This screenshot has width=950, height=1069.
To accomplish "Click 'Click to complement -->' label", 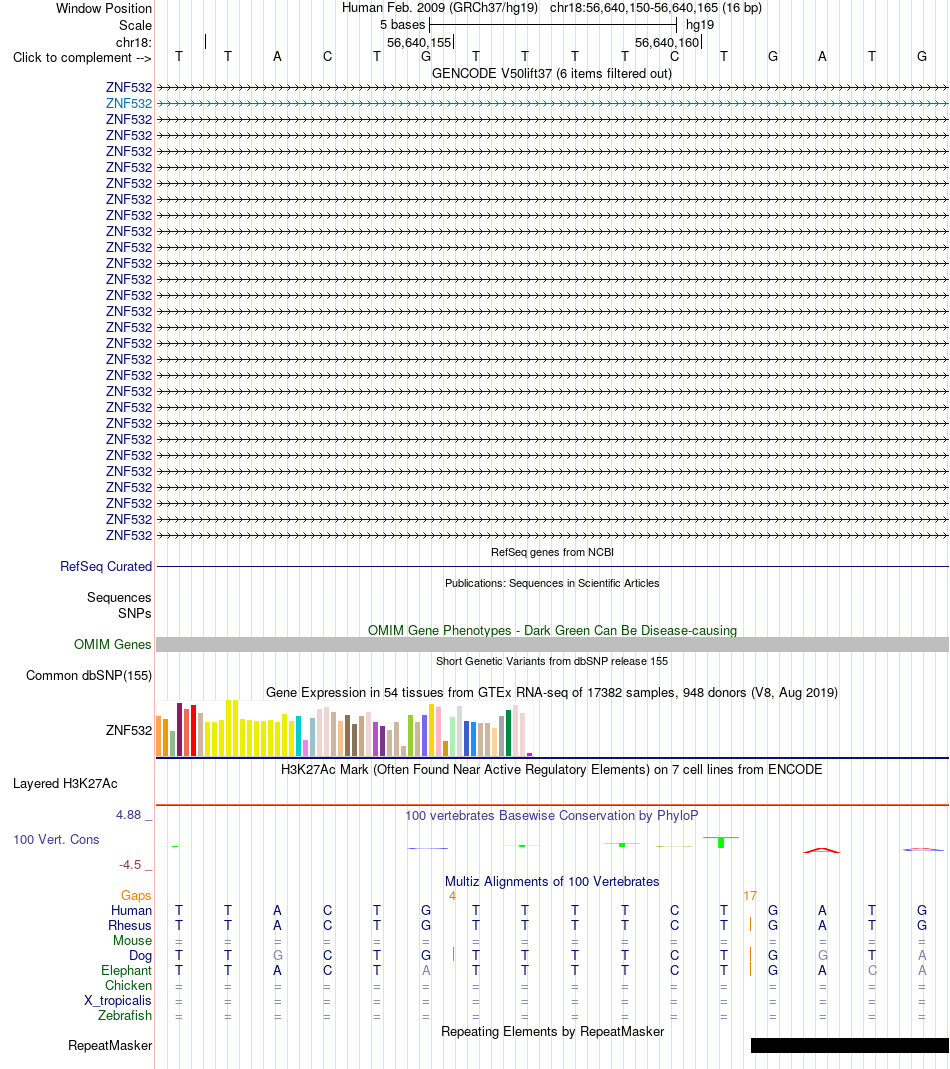I will tap(82, 57).
